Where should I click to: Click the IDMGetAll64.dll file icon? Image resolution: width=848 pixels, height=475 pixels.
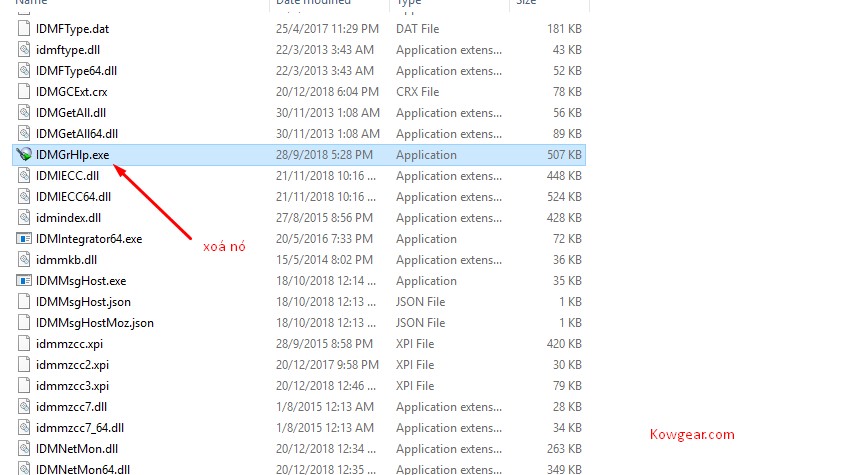pos(24,134)
